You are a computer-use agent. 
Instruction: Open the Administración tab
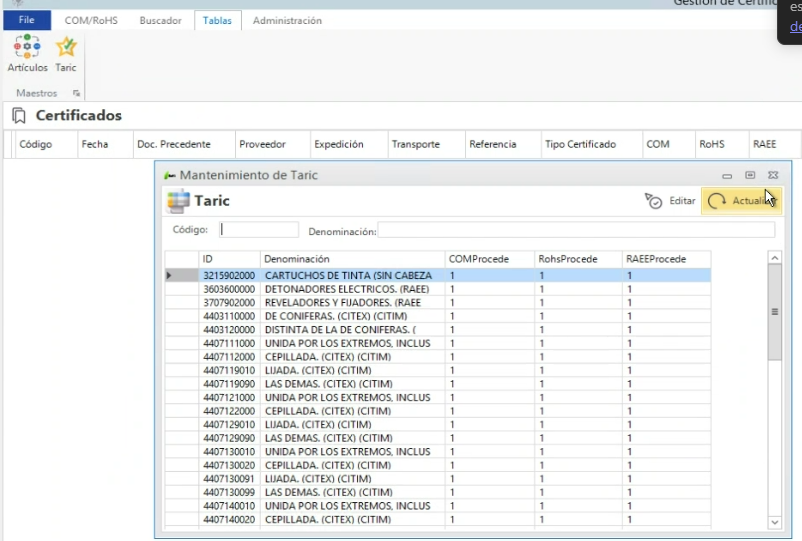(x=287, y=20)
